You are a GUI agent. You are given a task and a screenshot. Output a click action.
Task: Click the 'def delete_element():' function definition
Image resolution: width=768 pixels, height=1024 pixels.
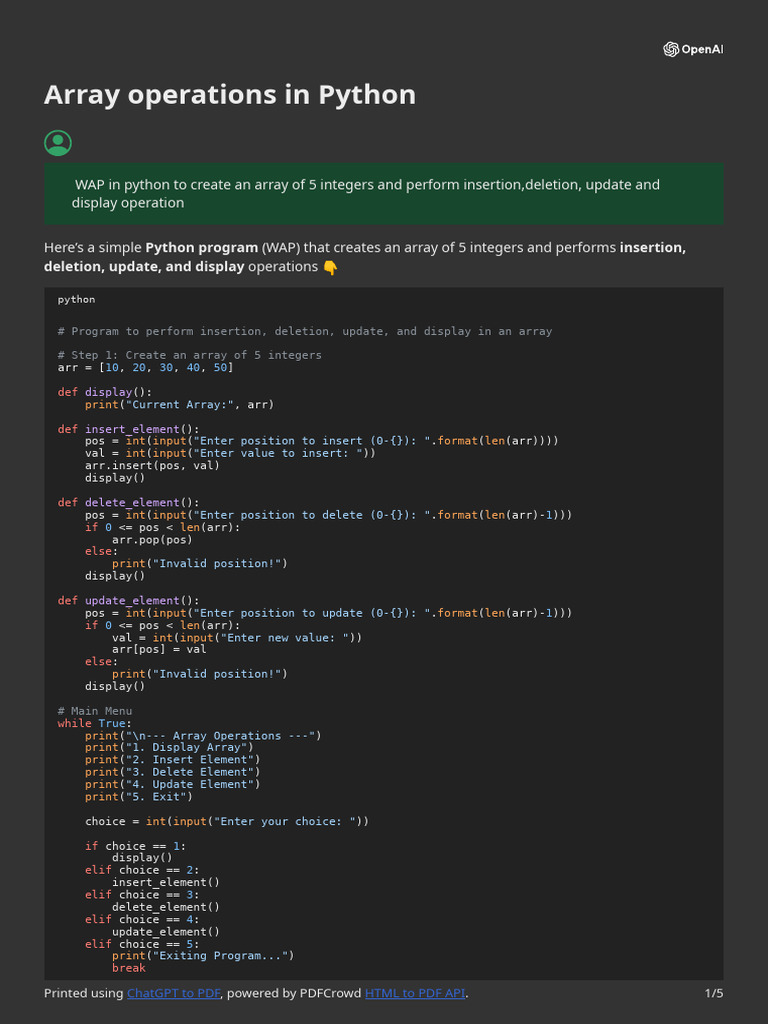pos(128,503)
